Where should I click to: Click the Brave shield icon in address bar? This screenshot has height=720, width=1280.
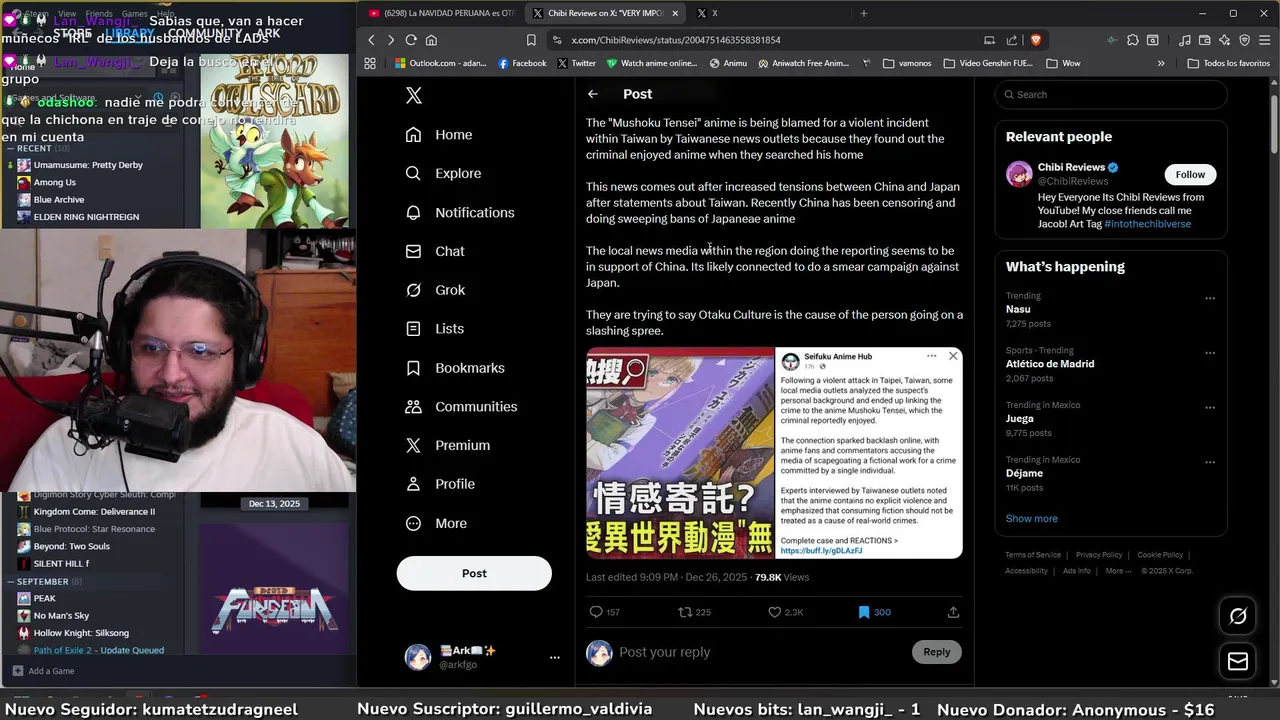click(1035, 40)
